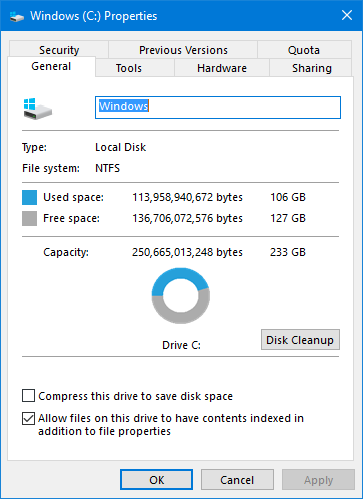The image size is (363, 499).
Task: Click the 'Free space:' label
Action: 71,218
